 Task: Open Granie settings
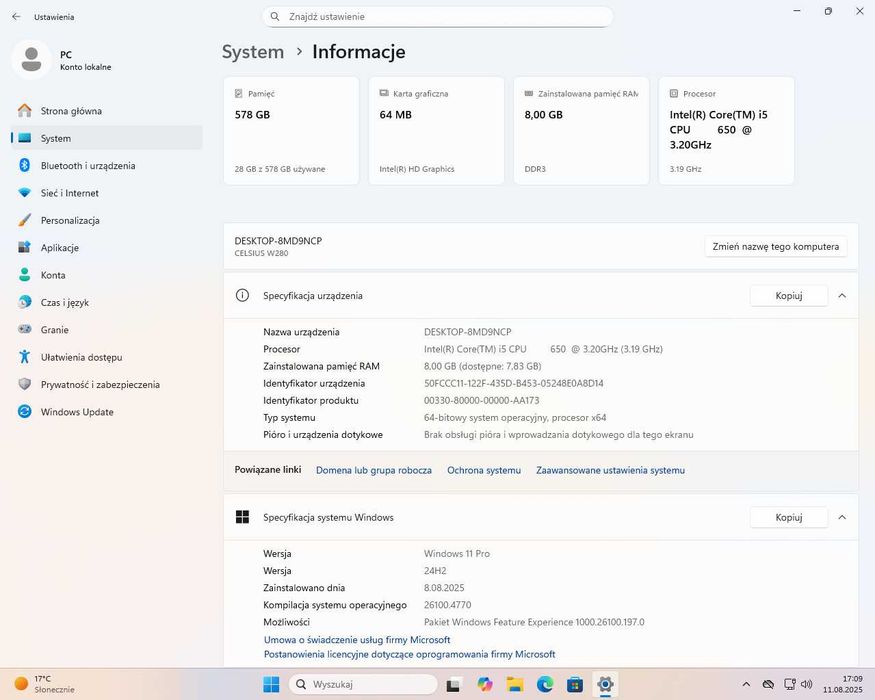tap(107, 330)
